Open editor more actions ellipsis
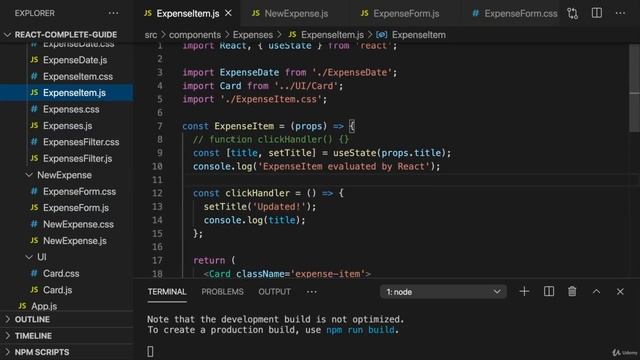The height and width of the screenshot is (360, 640). [x=620, y=13]
